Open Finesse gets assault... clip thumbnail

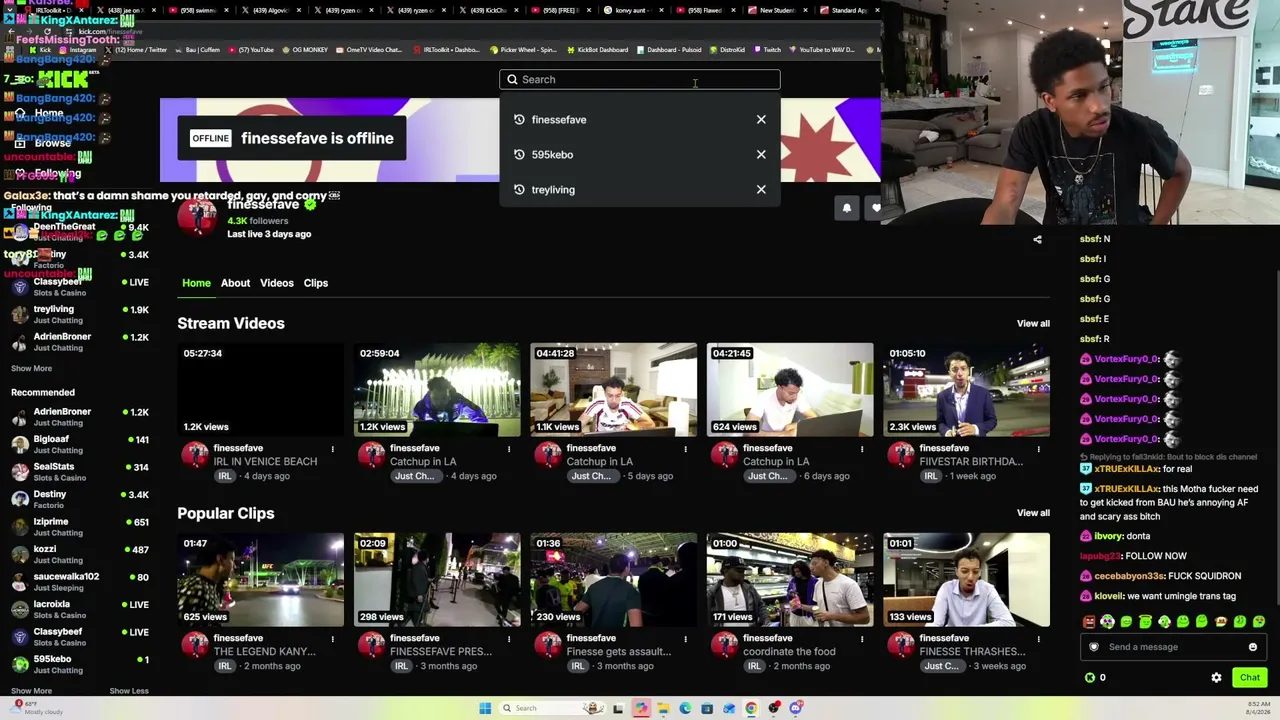[x=613, y=580]
